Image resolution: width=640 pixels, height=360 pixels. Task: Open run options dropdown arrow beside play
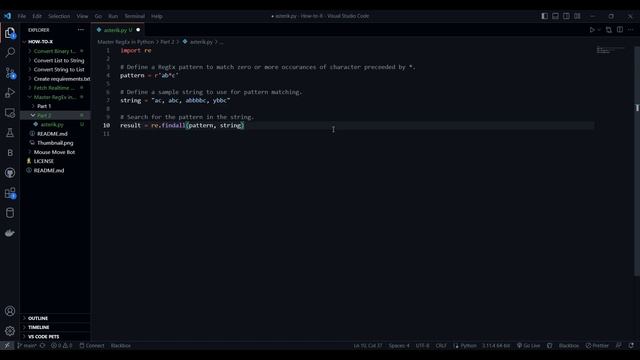(599, 30)
